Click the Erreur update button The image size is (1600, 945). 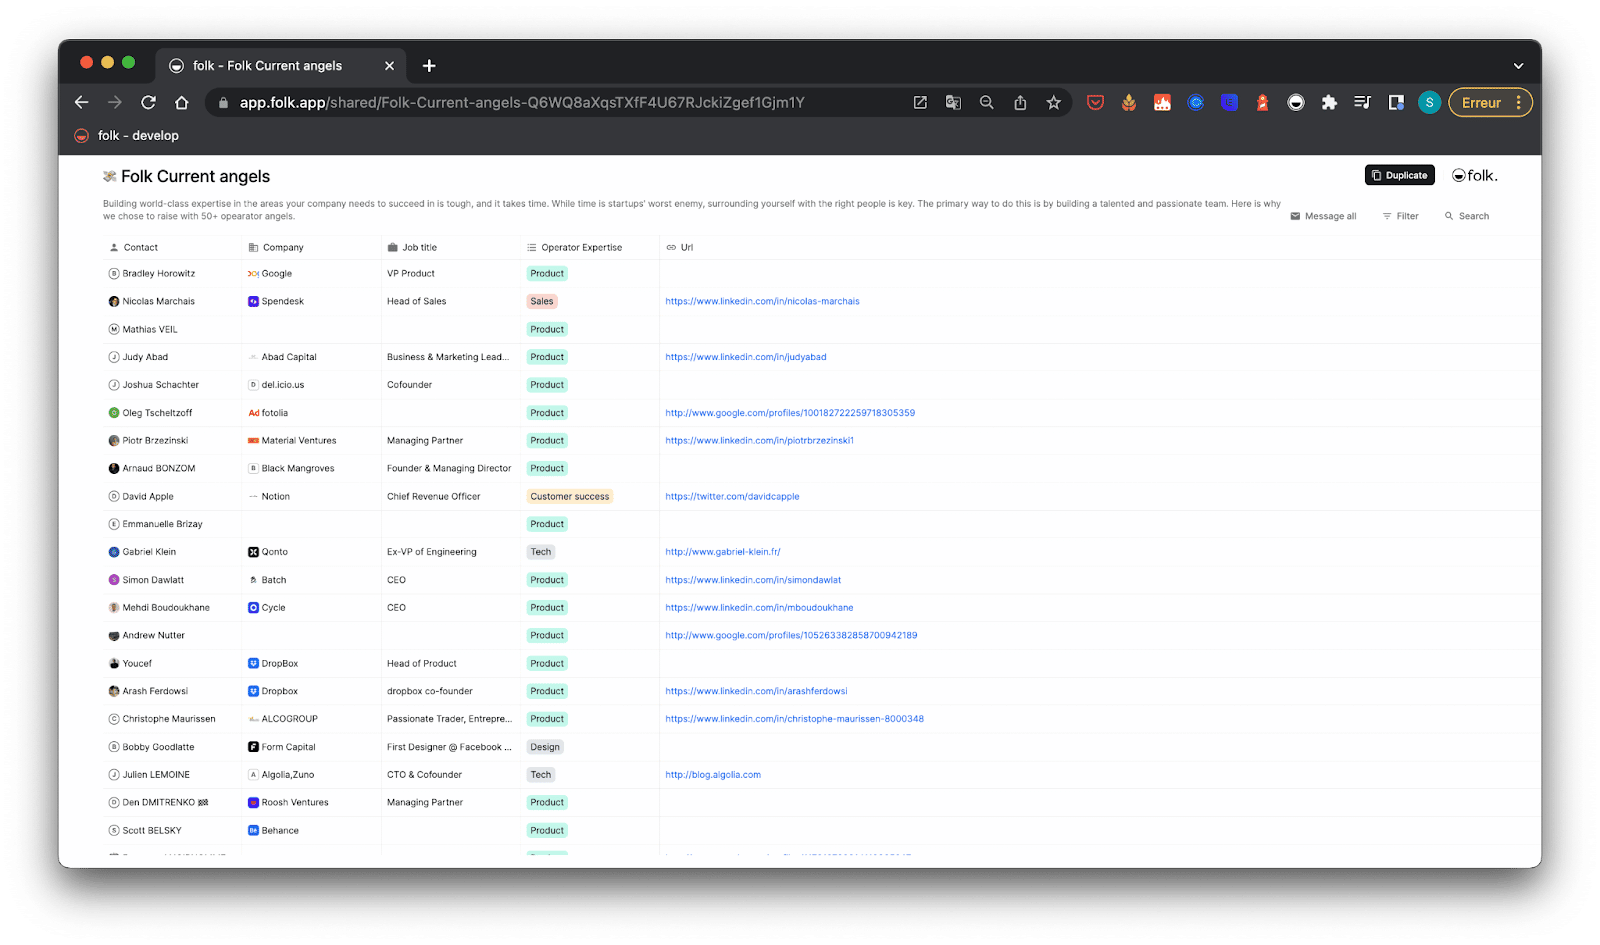(1490, 102)
